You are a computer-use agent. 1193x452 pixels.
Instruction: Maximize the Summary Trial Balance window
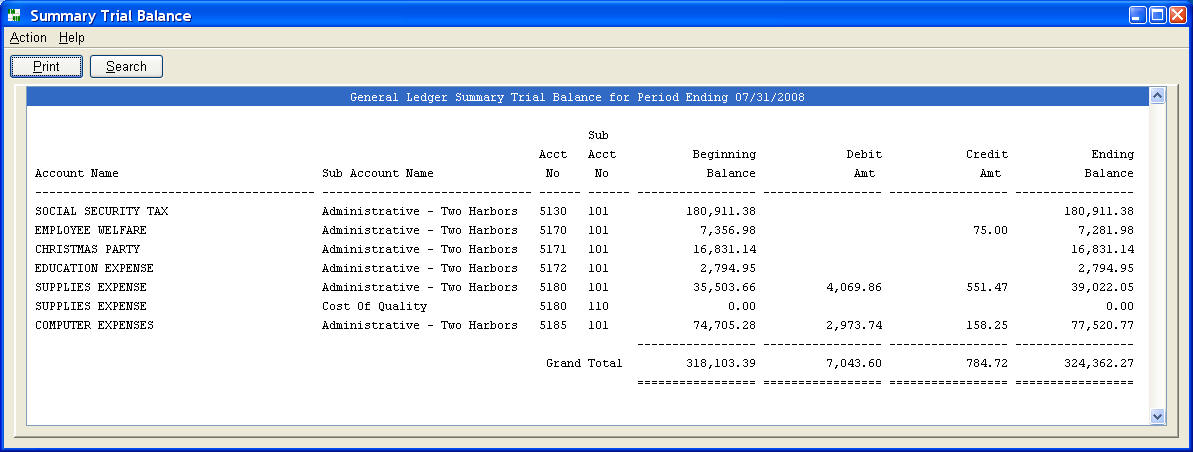pyautogui.click(x=1157, y=15)
